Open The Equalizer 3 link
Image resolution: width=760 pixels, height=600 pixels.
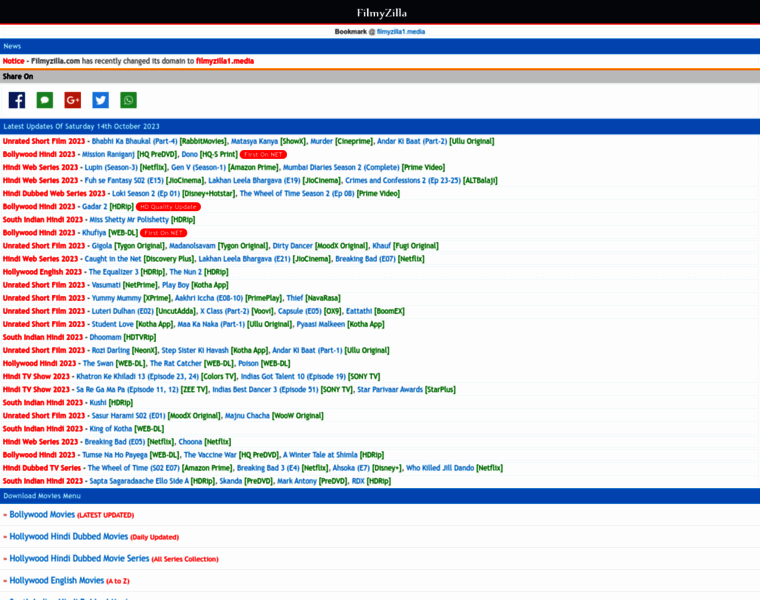113,272
